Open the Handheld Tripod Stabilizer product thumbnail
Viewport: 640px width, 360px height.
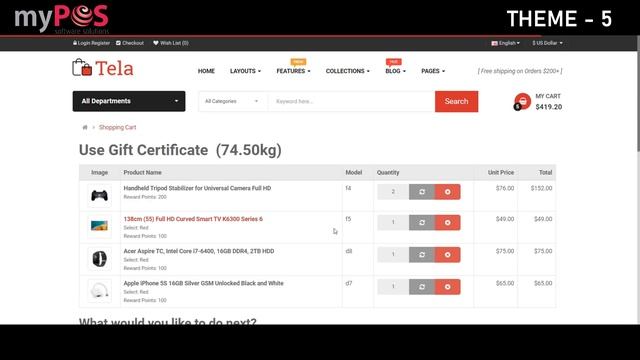point(99,196)
